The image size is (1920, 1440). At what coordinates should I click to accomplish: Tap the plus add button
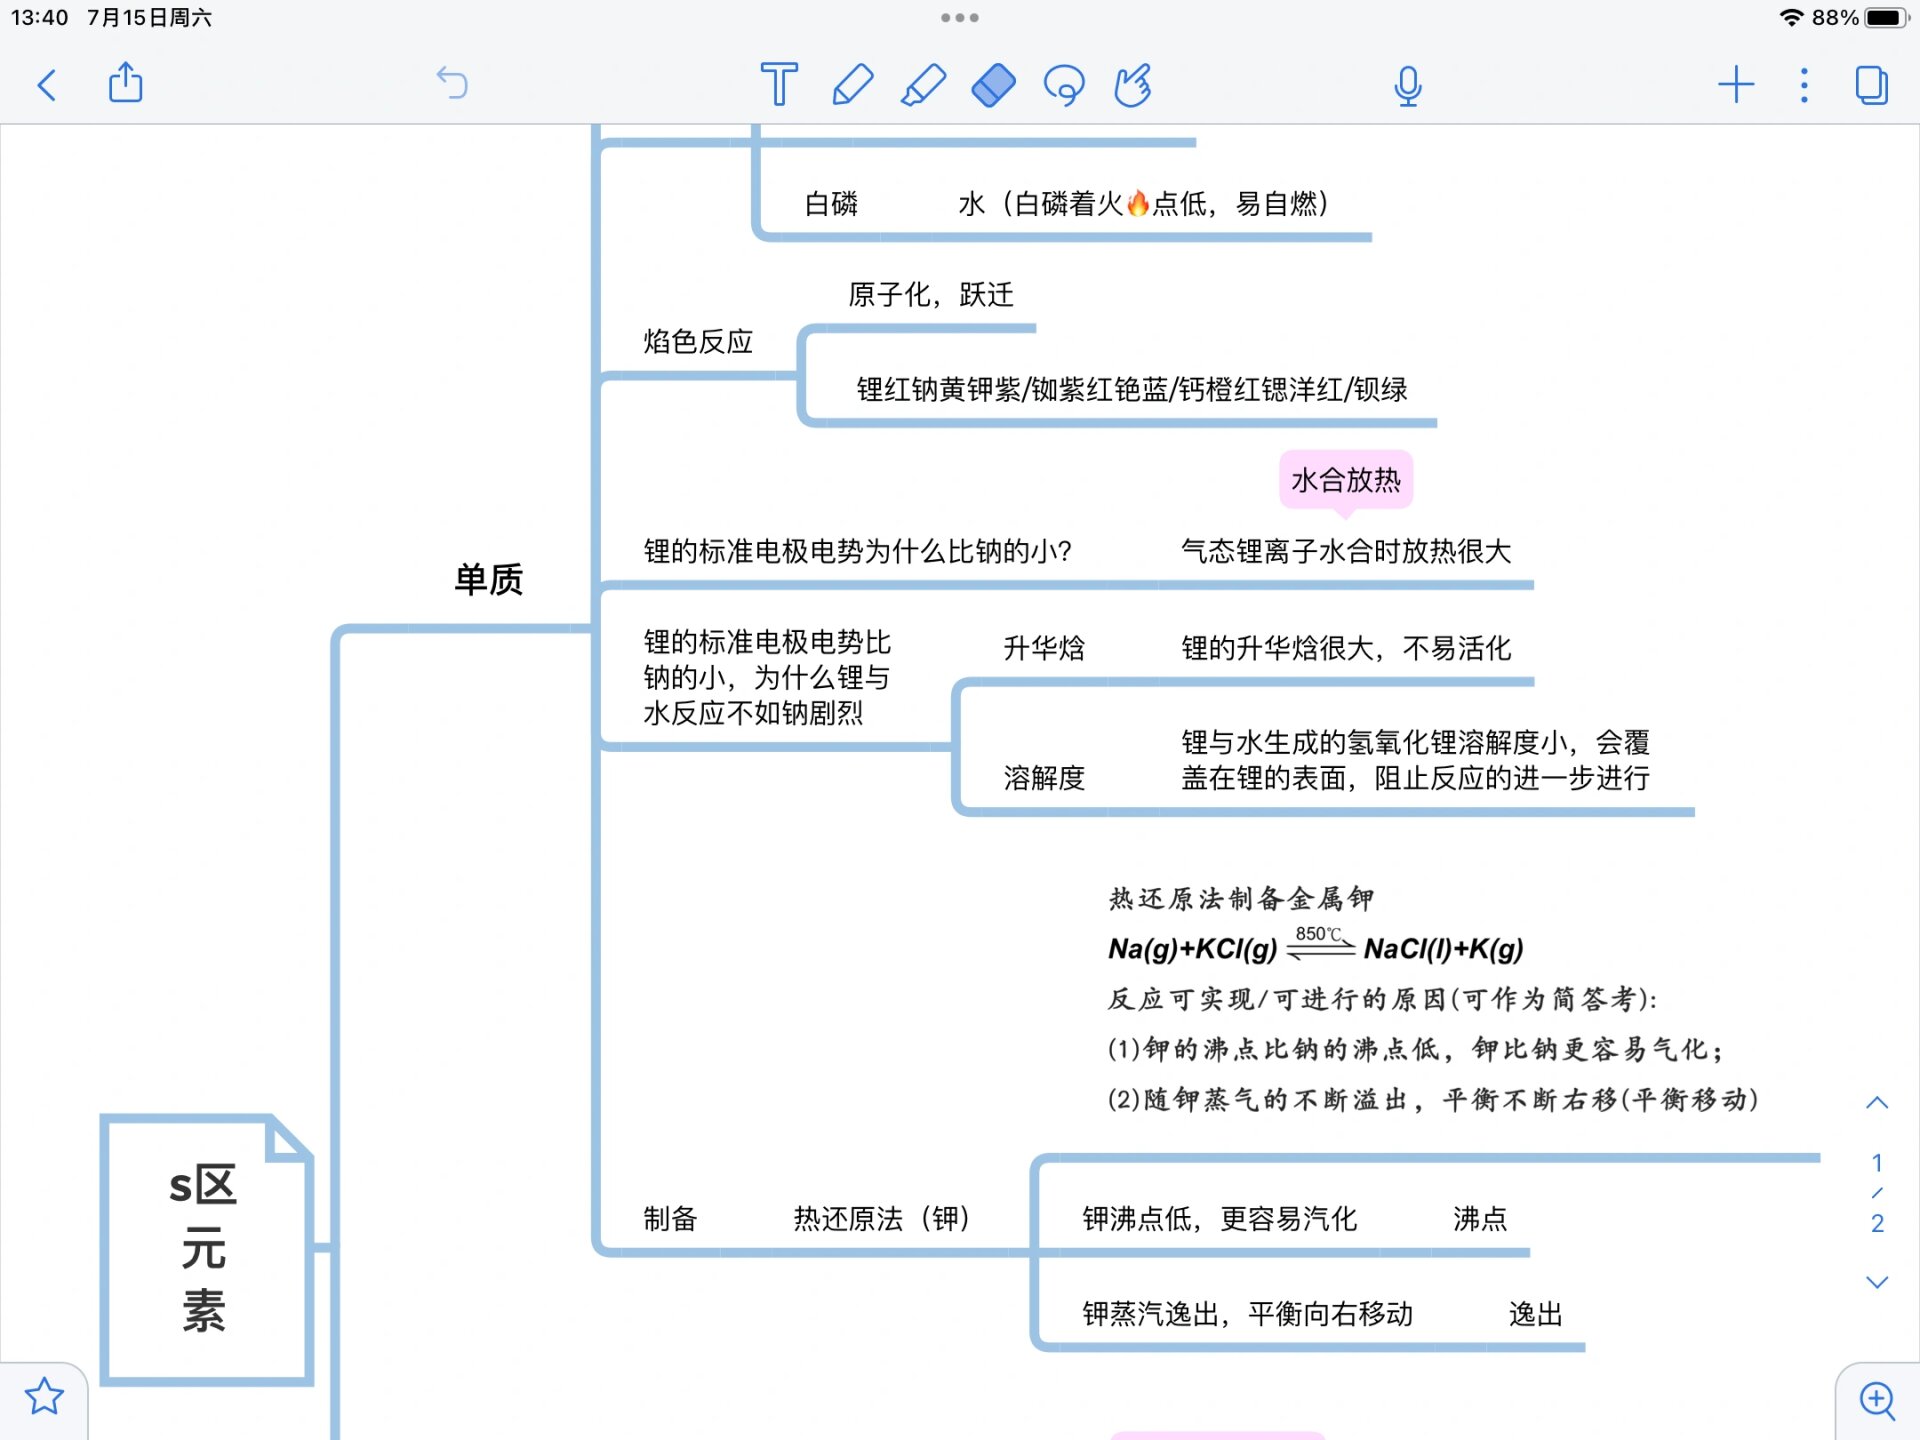[1736, 84]
